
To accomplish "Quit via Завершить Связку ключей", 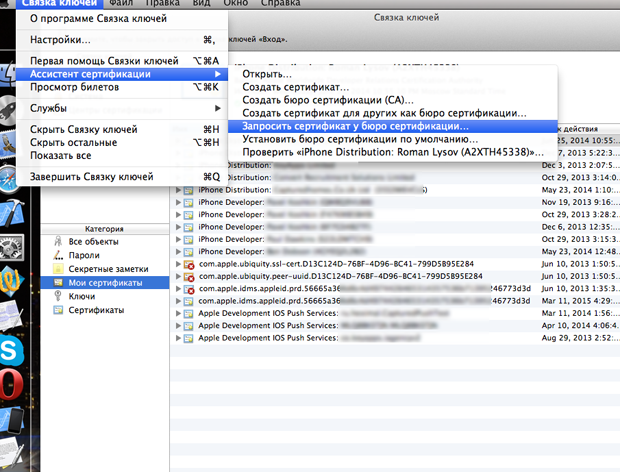I will tap(122, 177).
